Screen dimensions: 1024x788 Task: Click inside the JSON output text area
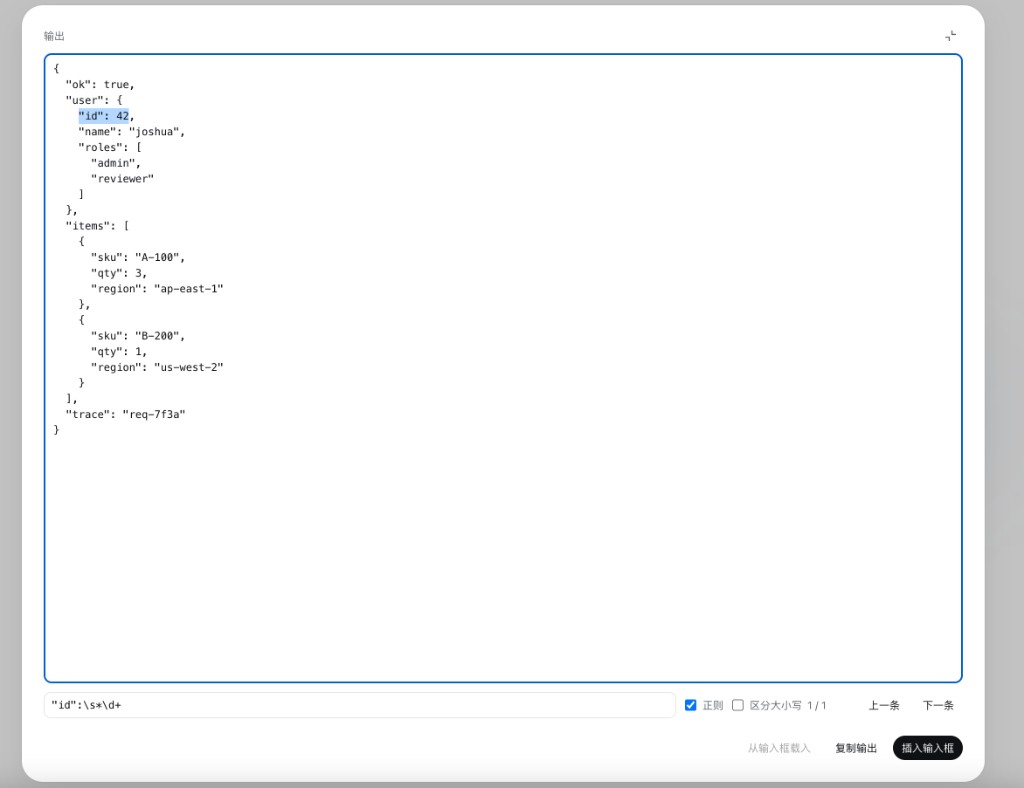[x=503, y=368]
